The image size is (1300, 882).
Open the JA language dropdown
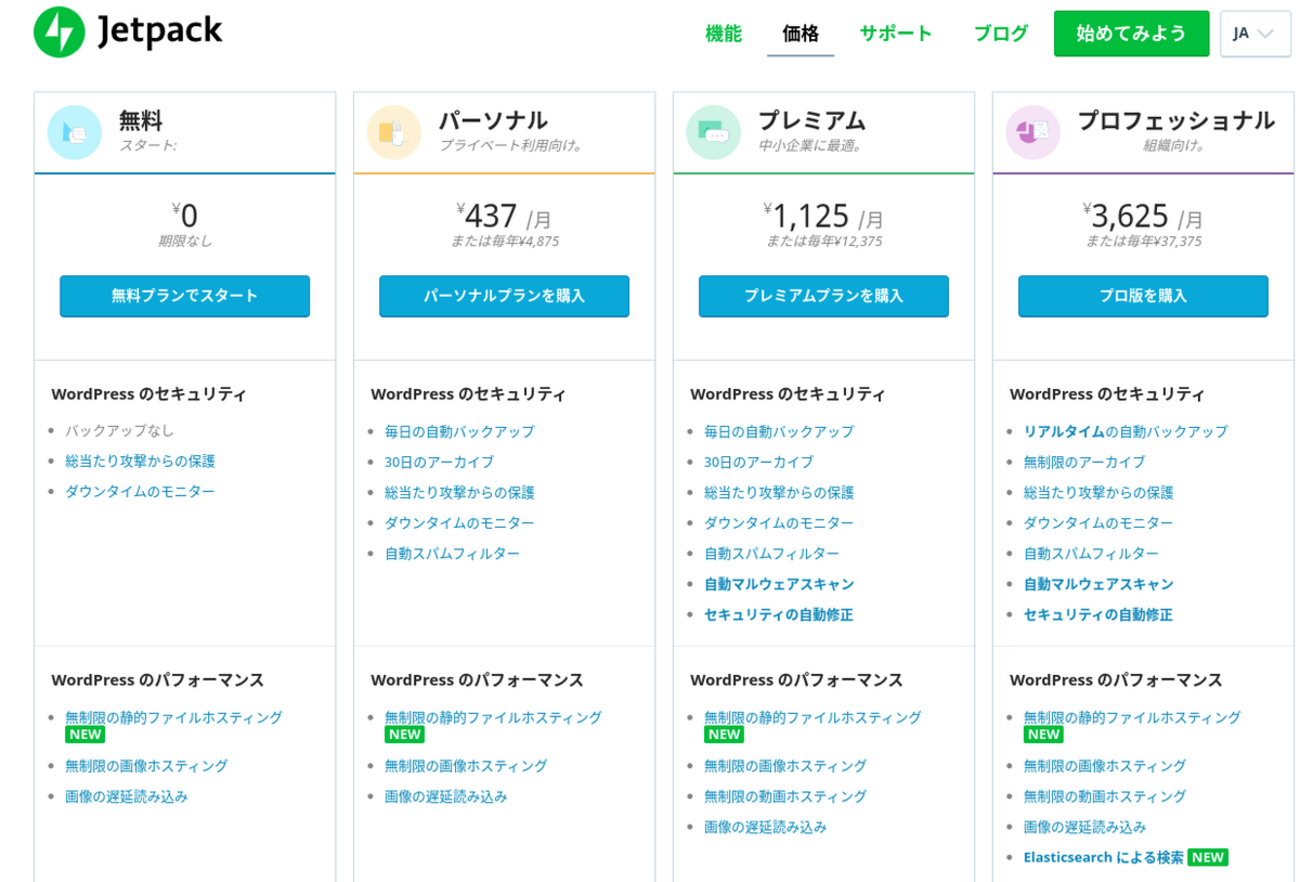click(x=1255, y=33)
